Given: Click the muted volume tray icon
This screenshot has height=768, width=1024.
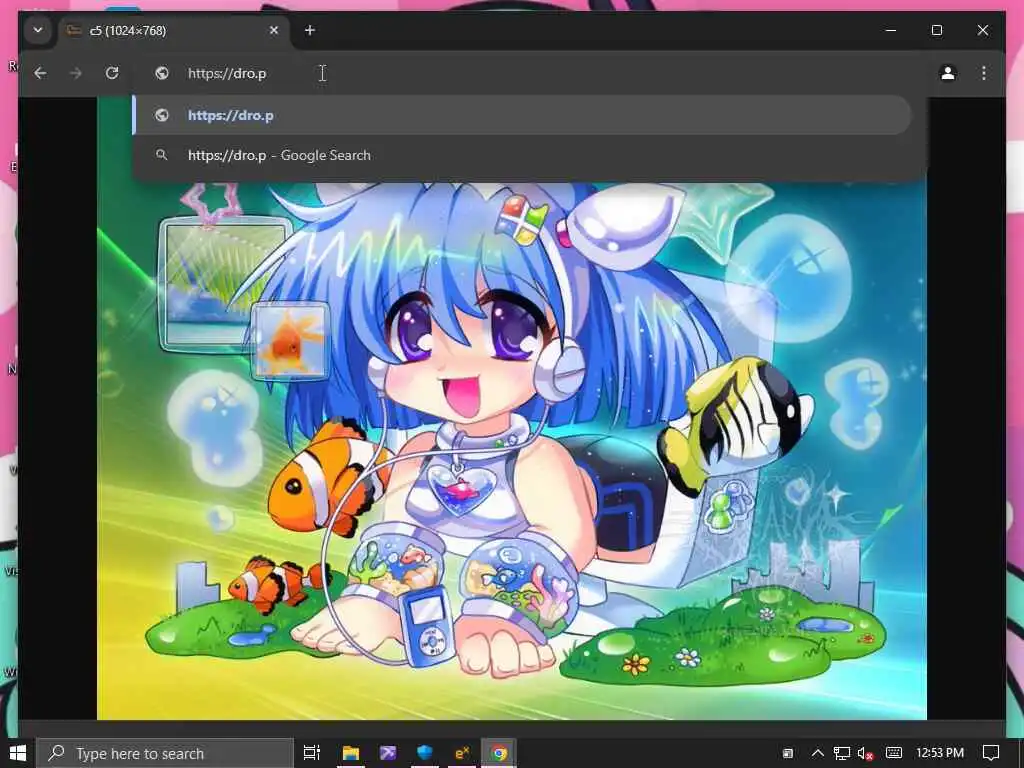Looking at the screenshot, I should 866,754.
